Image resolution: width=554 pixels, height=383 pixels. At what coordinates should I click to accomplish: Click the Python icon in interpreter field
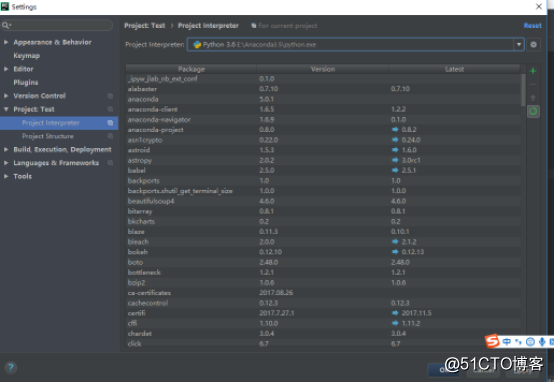coord(197,45)
